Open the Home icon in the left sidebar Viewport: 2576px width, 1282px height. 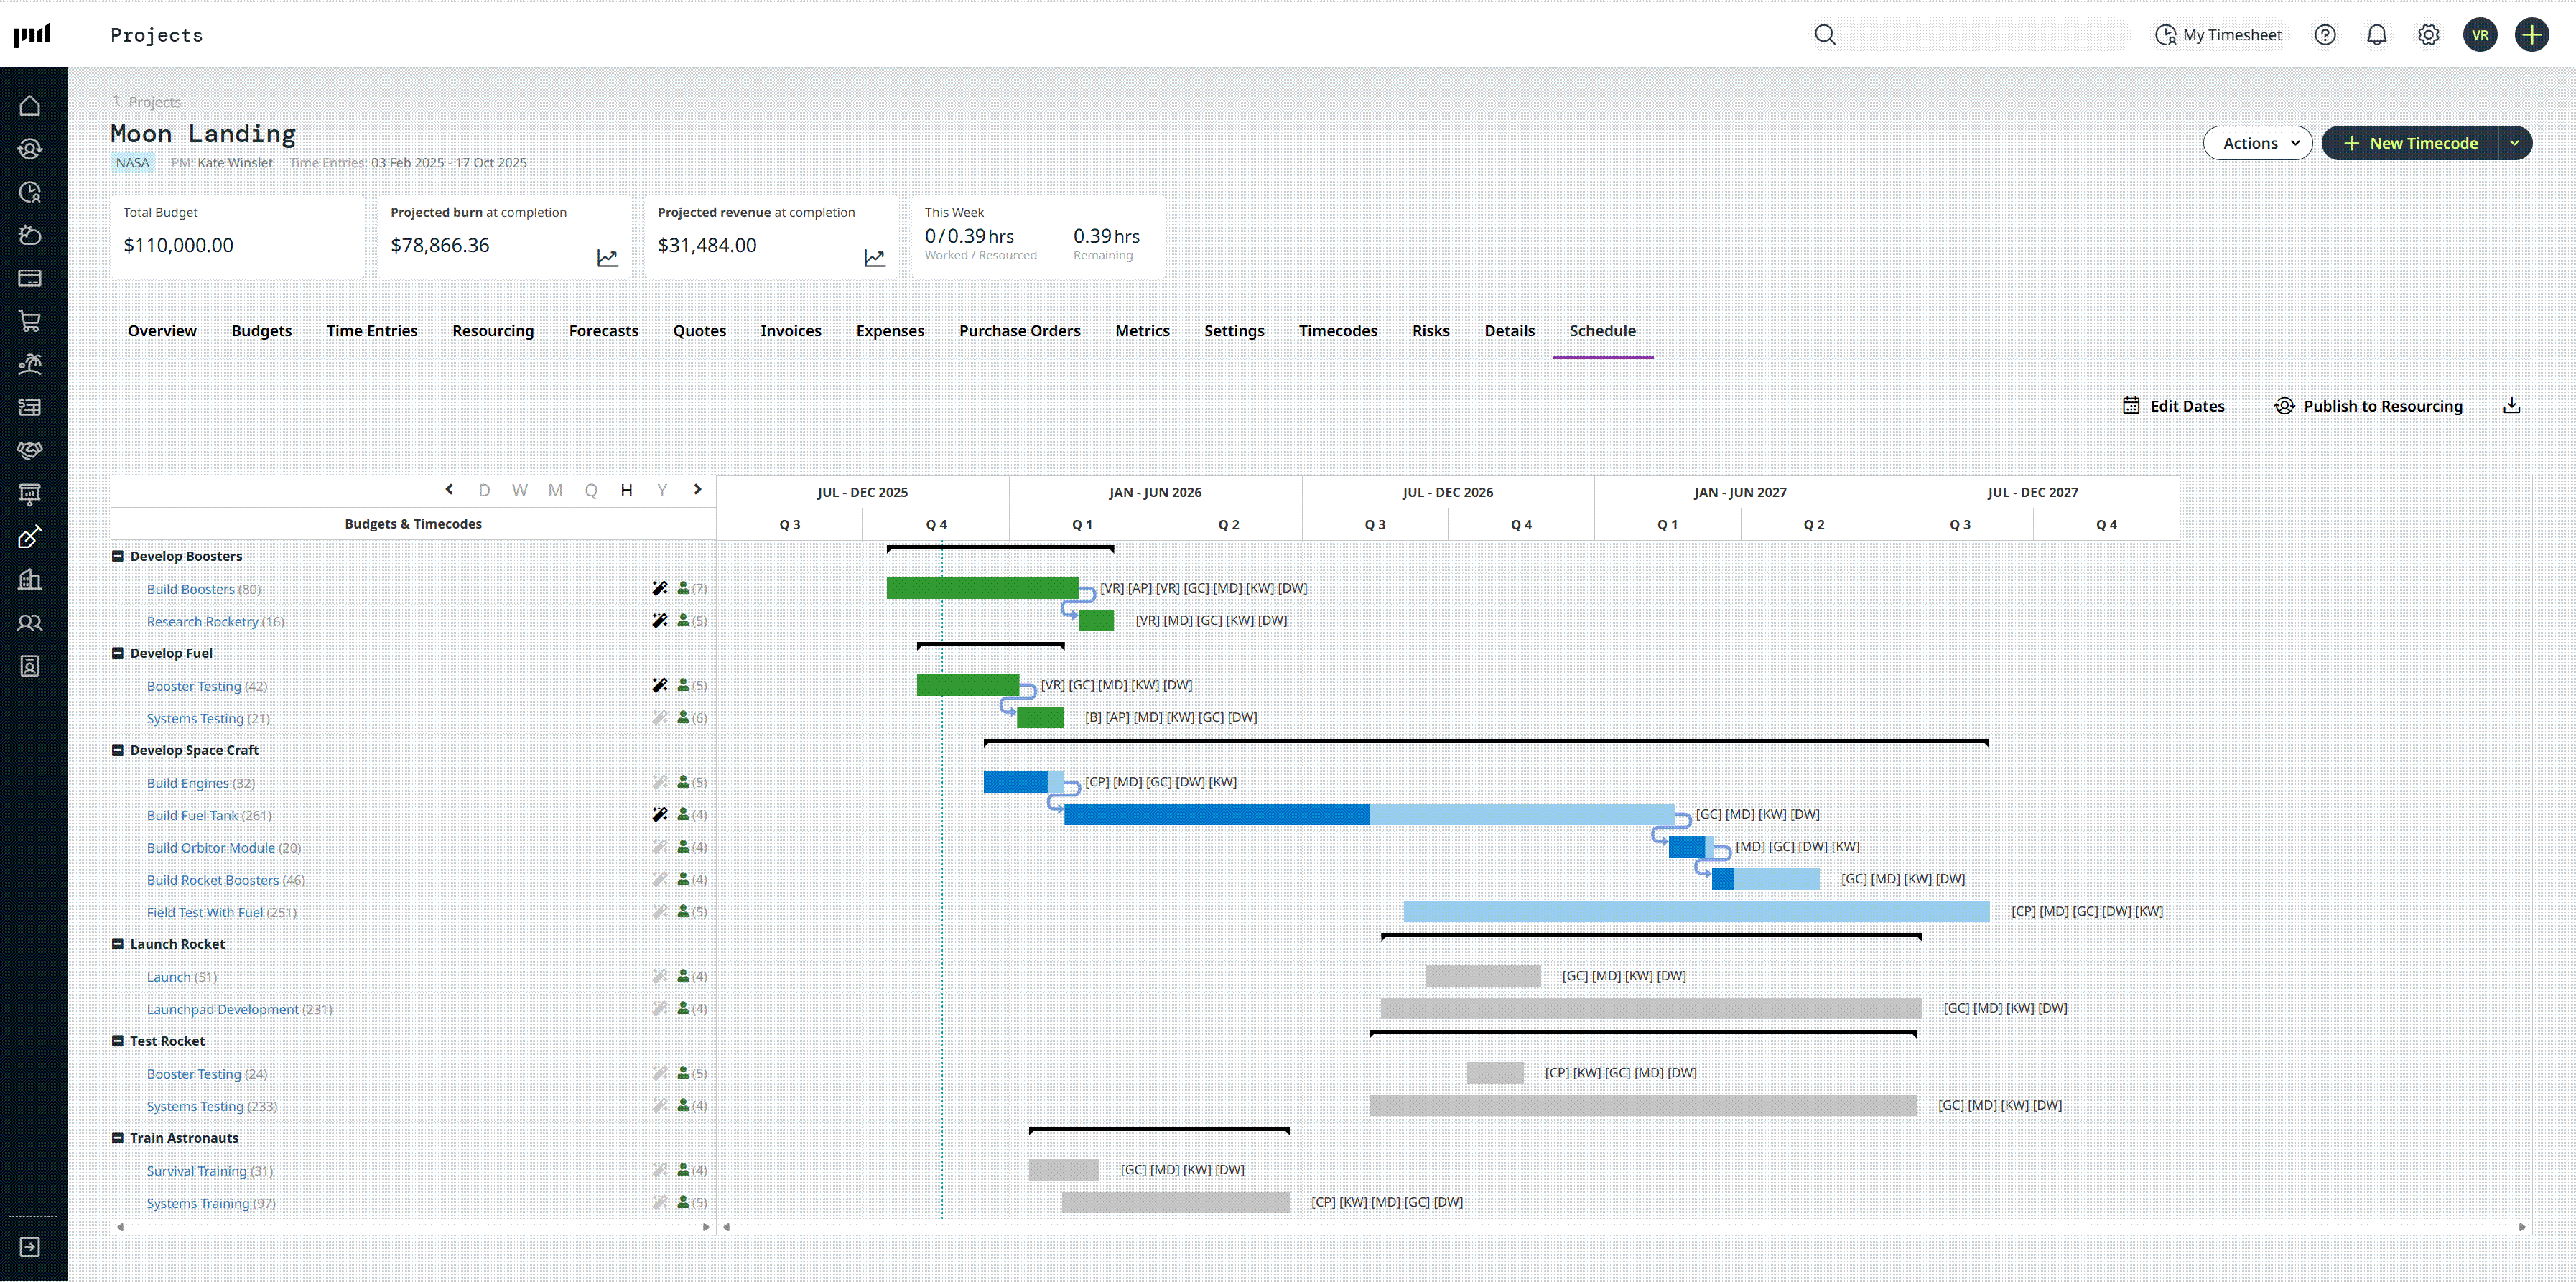pos(30,104)
